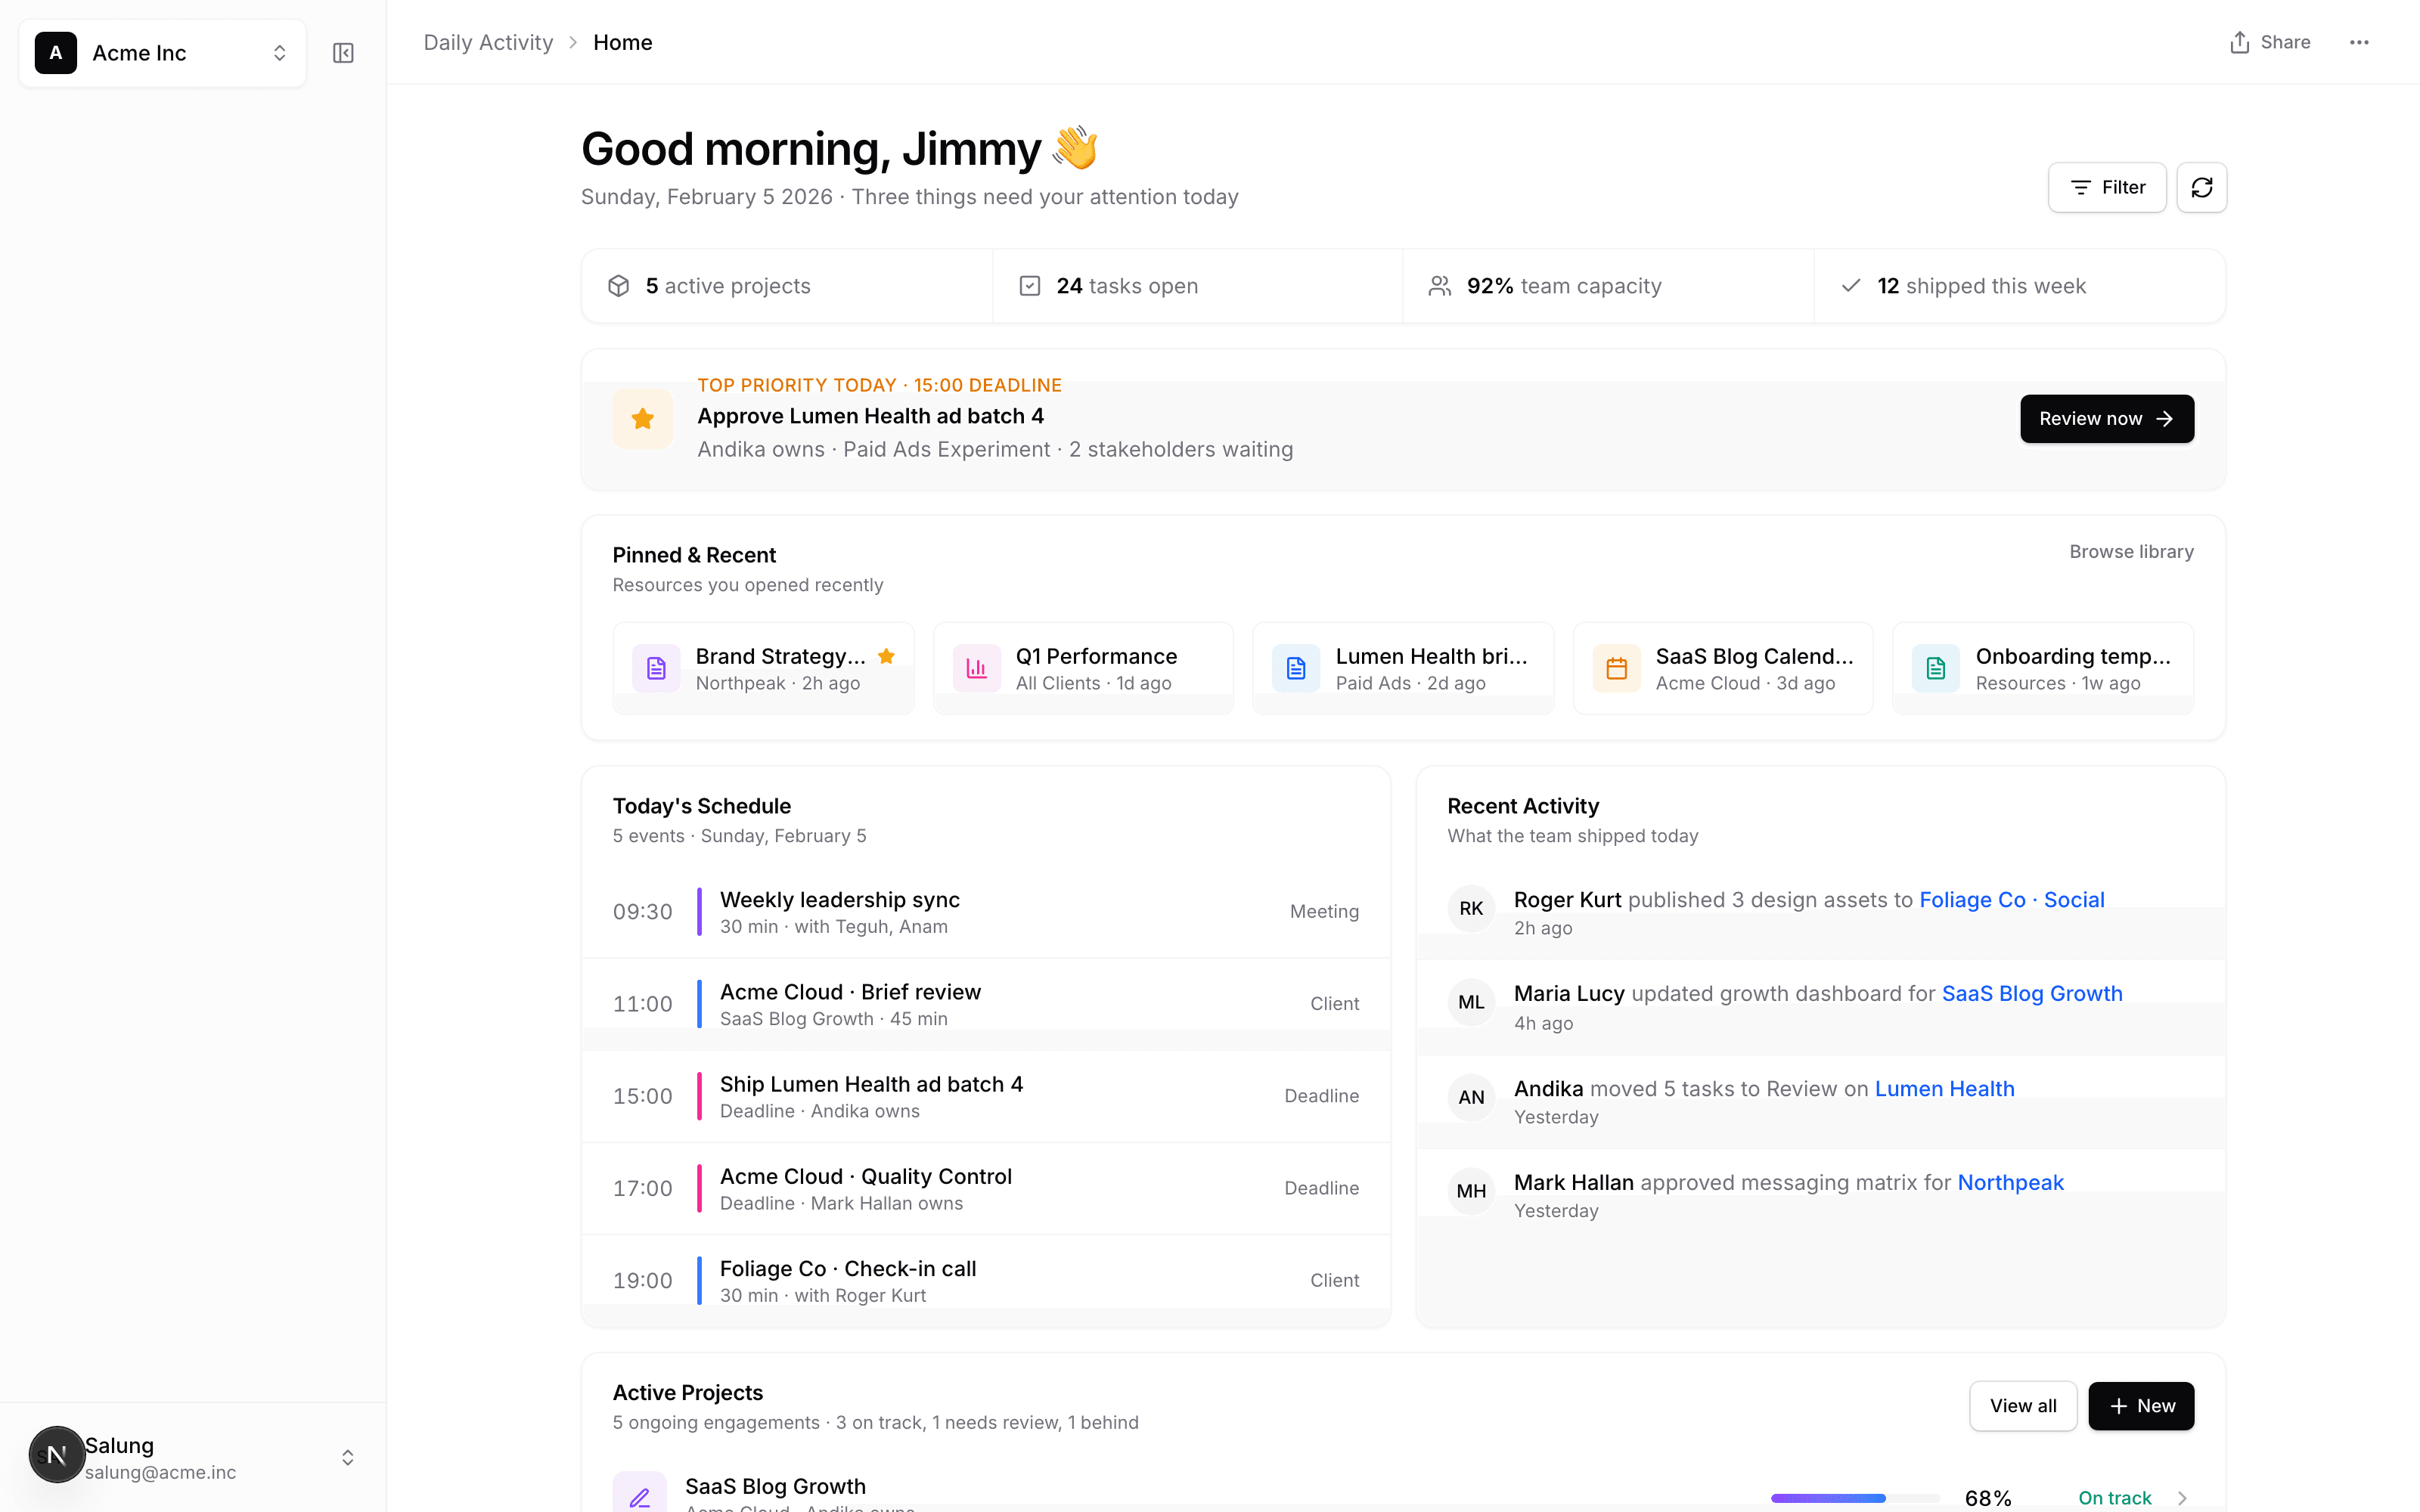2420x1512 pixels.
Task: Expand the Salung account menu
Action: pyautogui.click(x=192, y=1457)
